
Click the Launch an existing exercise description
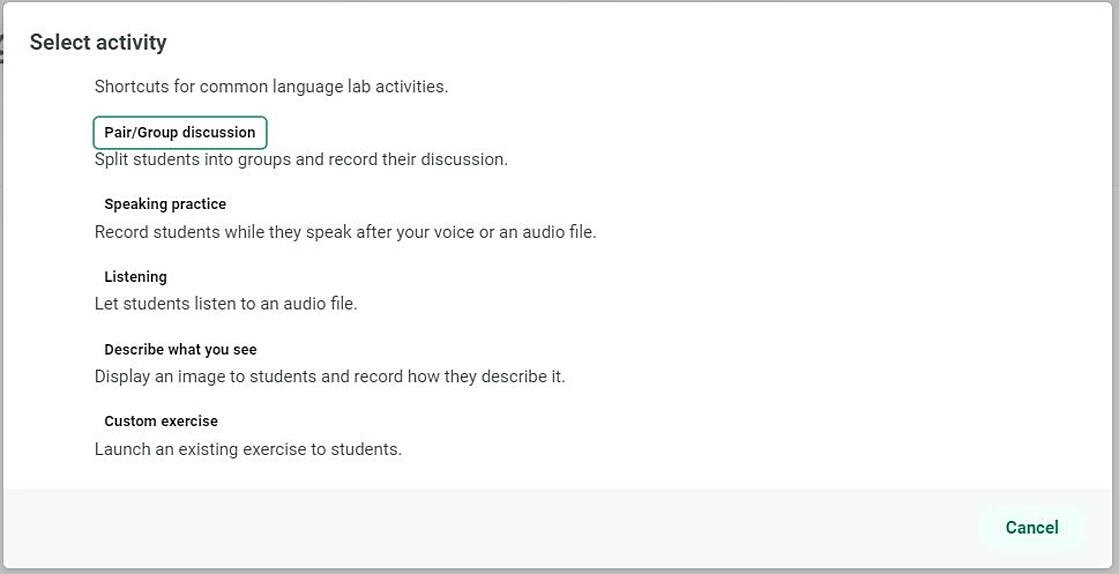tap(248, 449)
